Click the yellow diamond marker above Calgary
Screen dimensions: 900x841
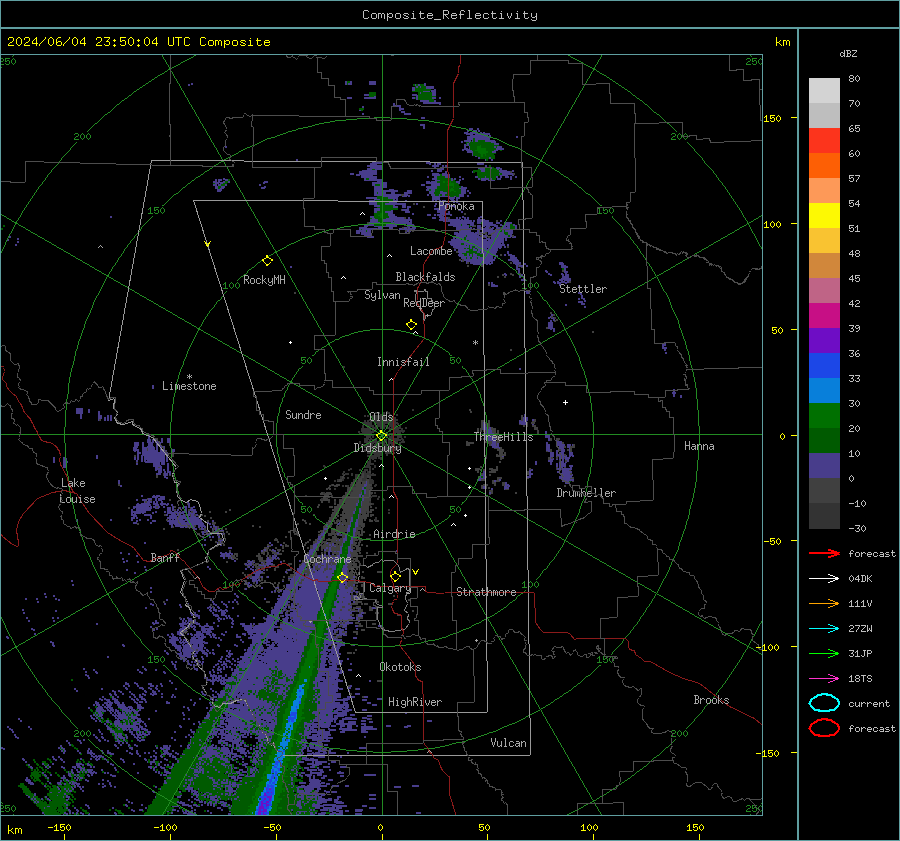pyautogui.click(x=395, y=576)
